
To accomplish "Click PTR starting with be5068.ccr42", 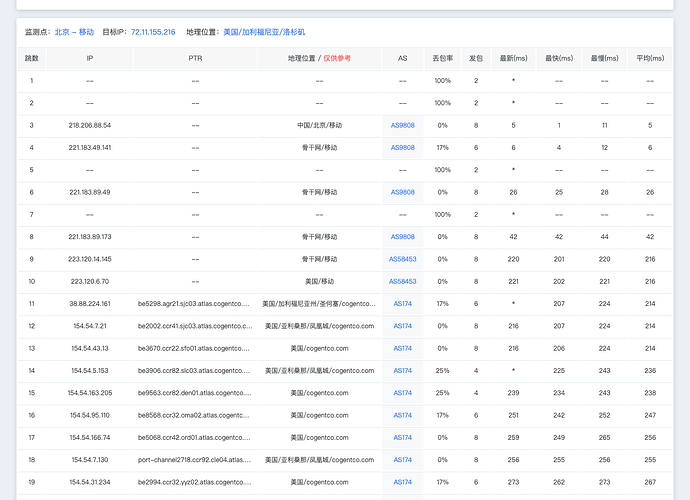I will (194, 437).
